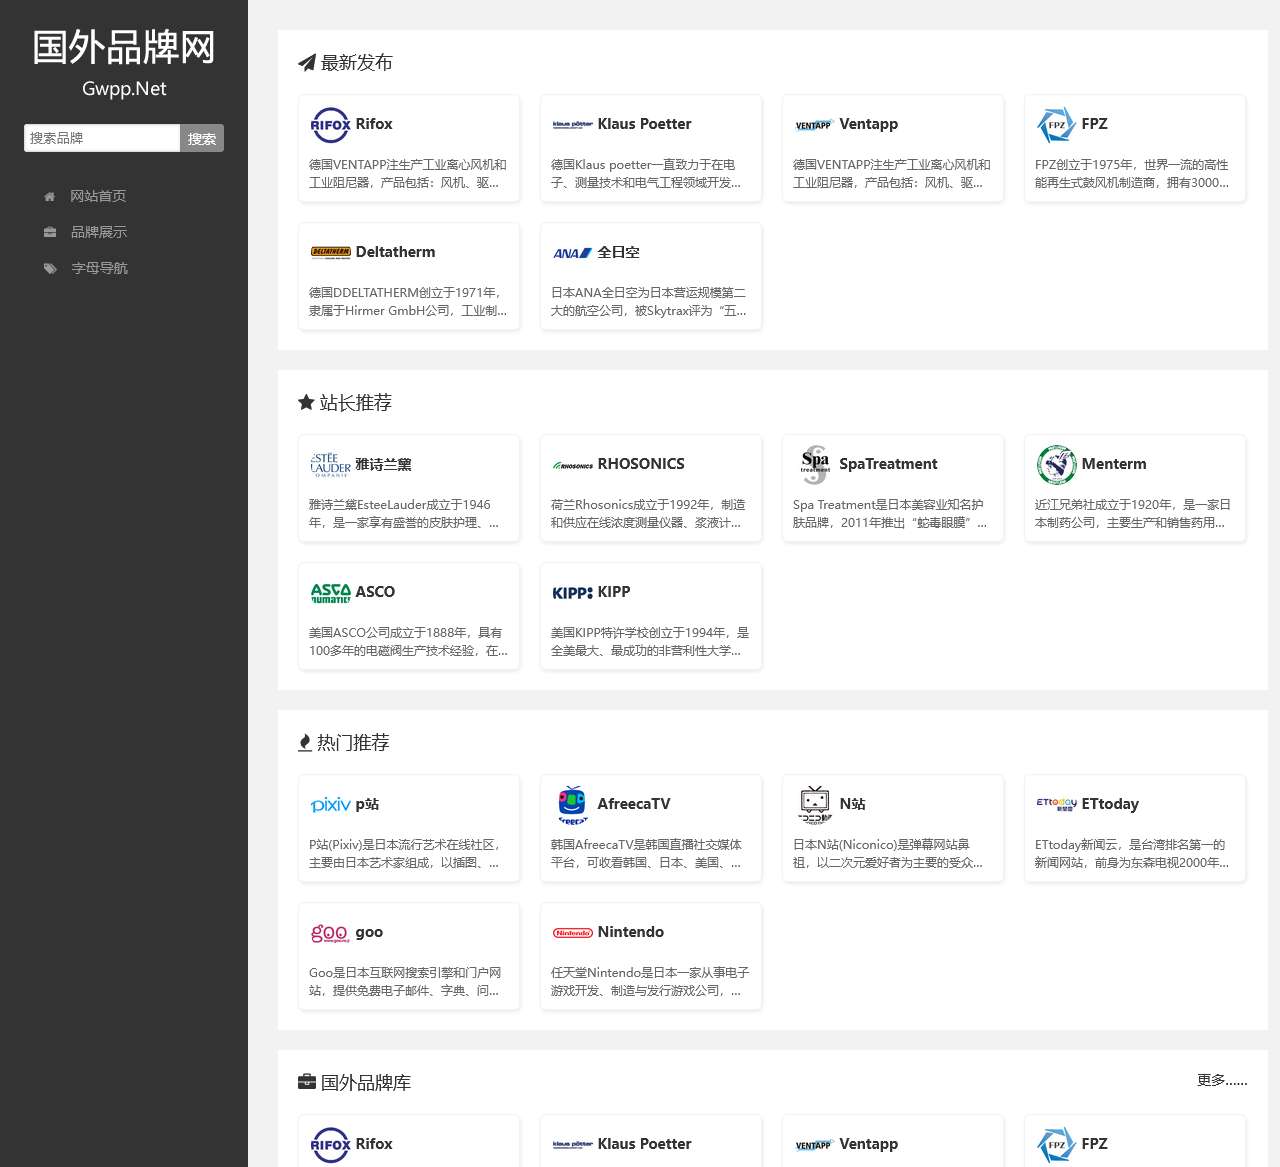Click the goo pink logo

330,933
